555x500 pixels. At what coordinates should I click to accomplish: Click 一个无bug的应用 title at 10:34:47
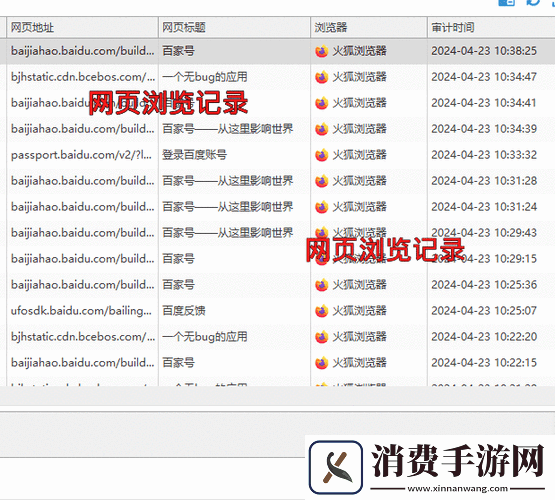point(205,77)
